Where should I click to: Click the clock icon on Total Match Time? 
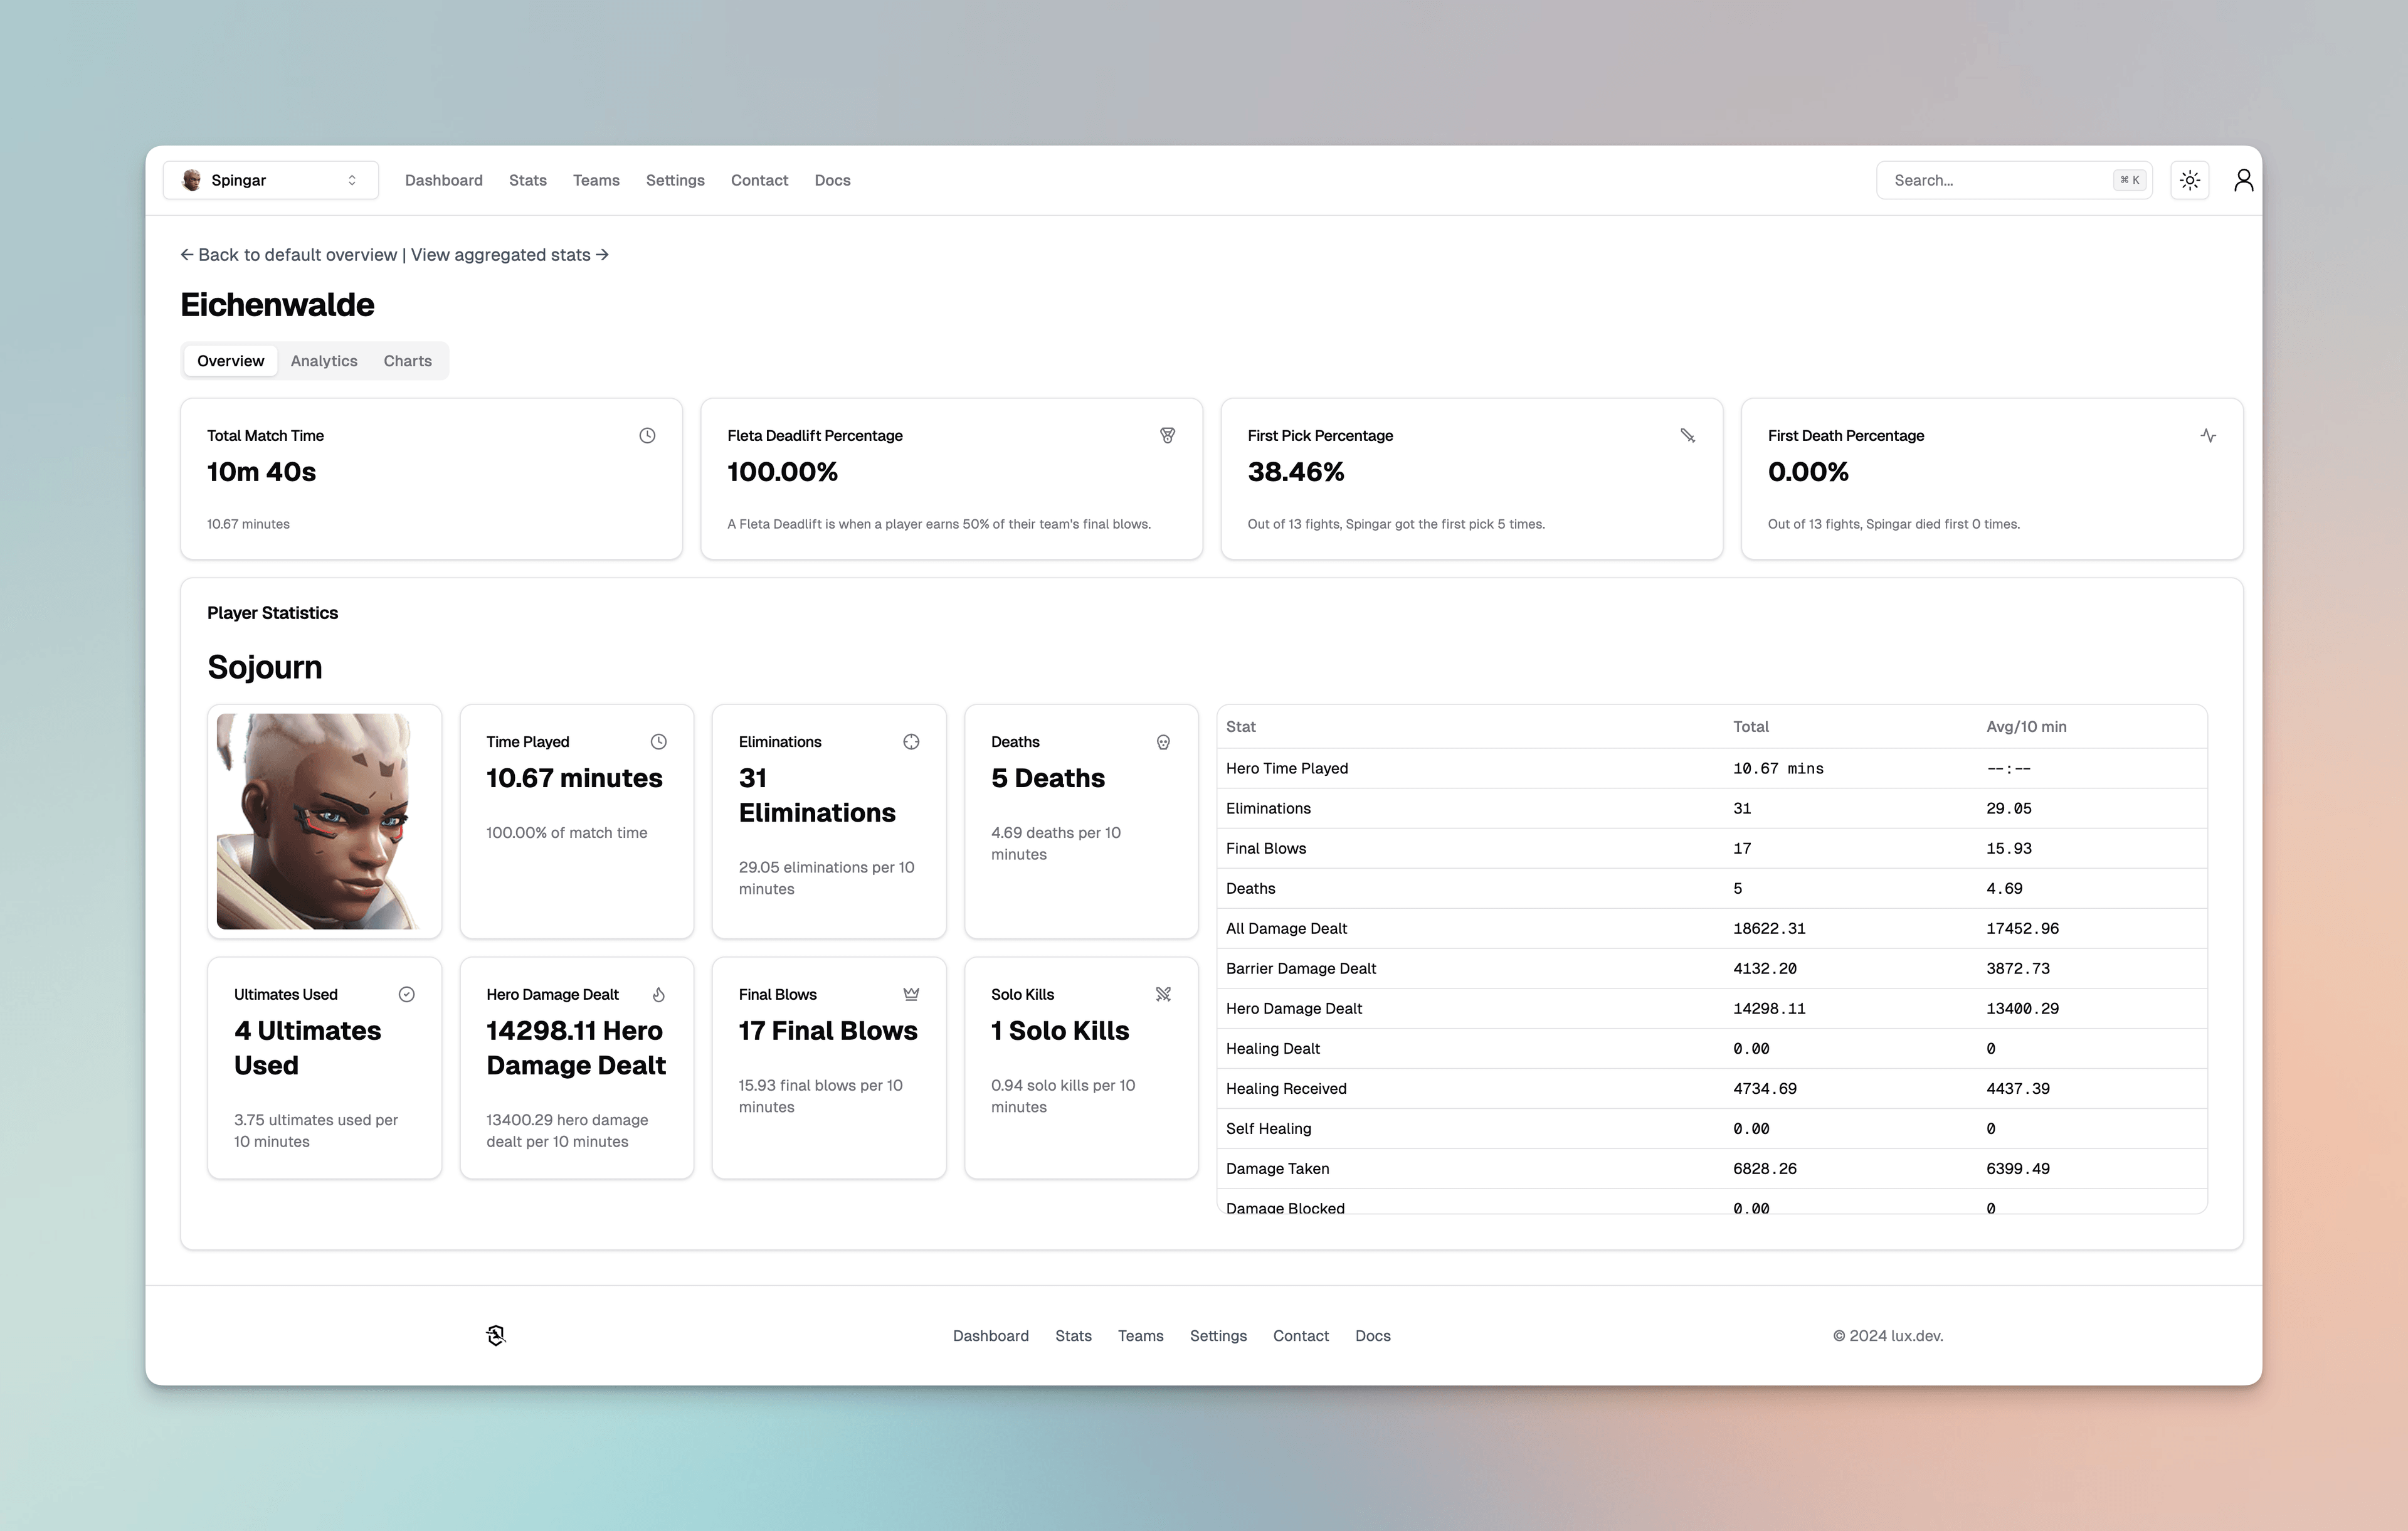click(647, 436)
